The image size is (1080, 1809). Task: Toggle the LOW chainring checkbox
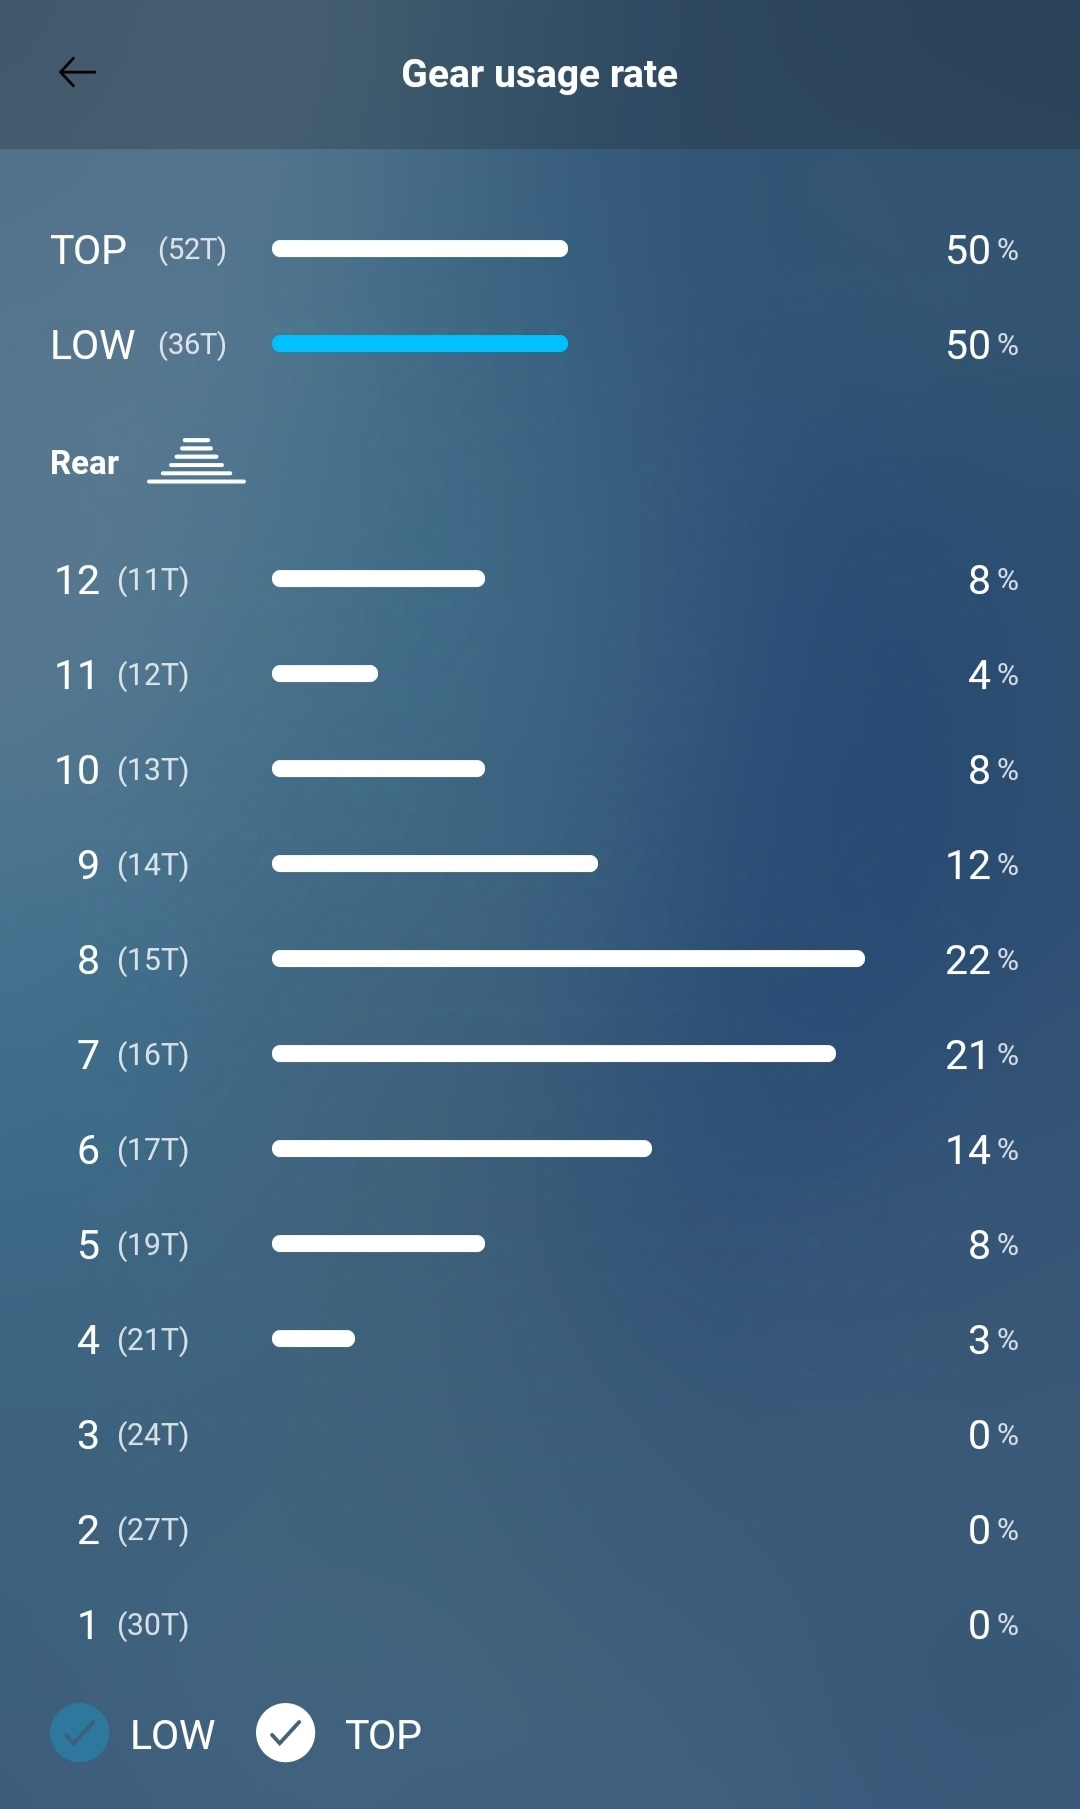[80, 1733]
